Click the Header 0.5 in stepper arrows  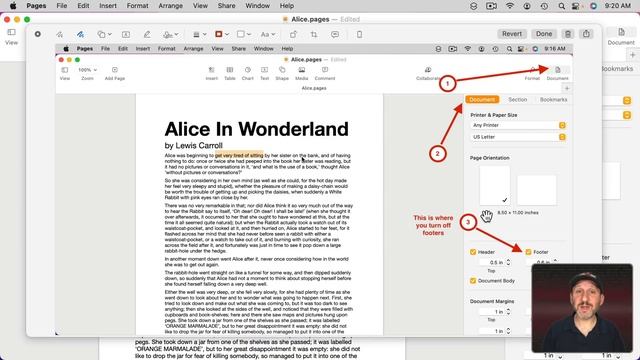(x=508, y=262)
